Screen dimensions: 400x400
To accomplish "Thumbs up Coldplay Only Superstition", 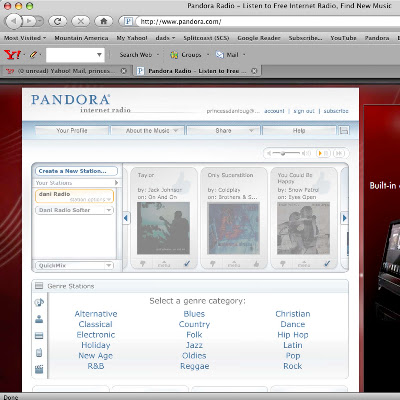I will [x=256, y=264].
